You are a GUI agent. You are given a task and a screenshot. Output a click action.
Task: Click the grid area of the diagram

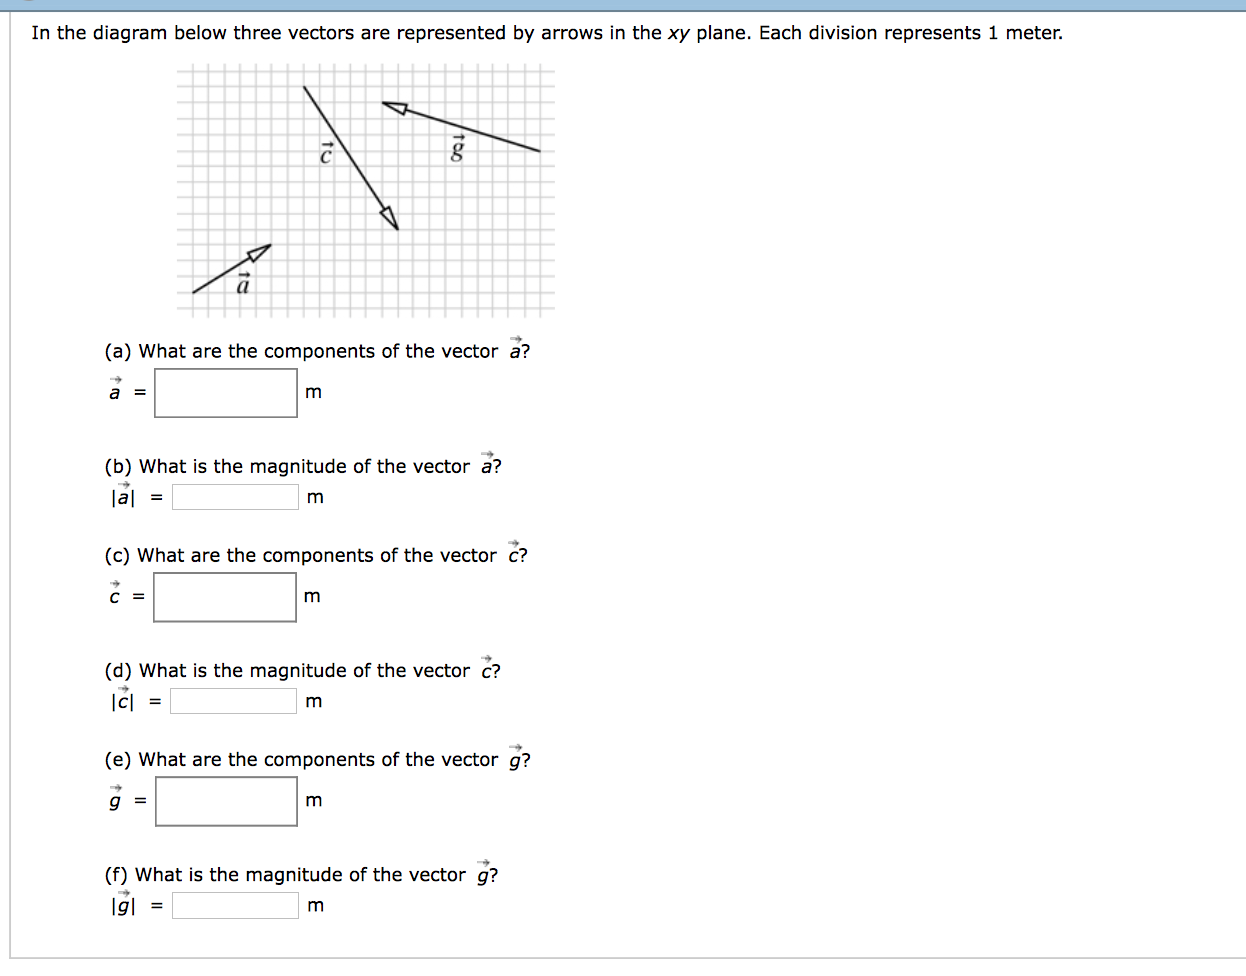(365, 190)
